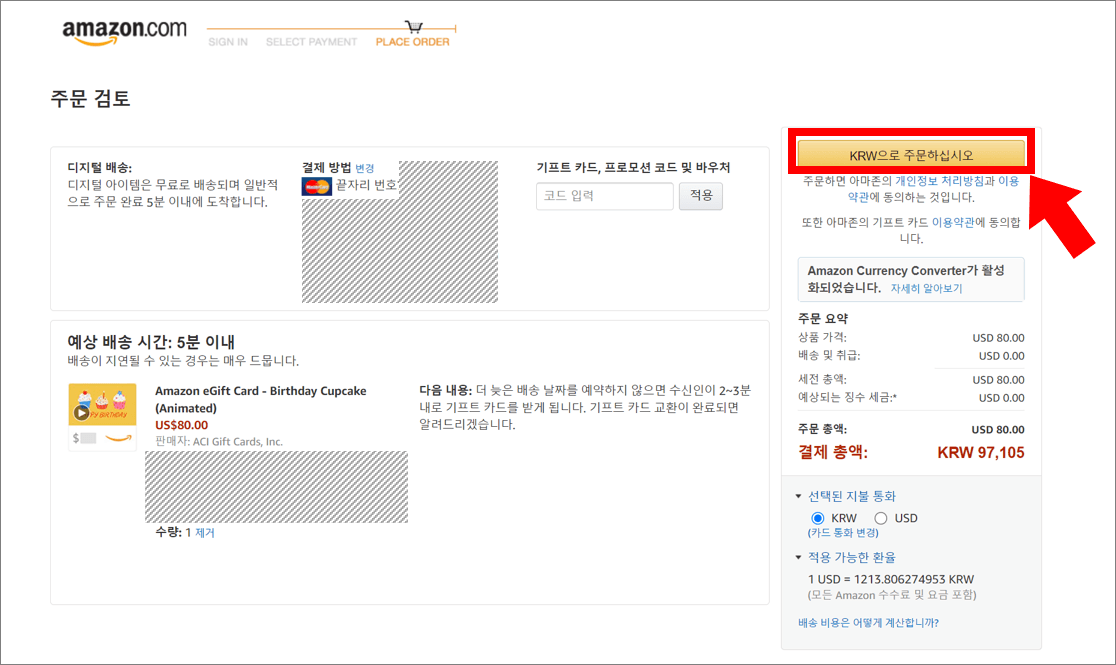Go to the SIGN IN step
Screen dimensions: 1116x665
coord(228,42)
